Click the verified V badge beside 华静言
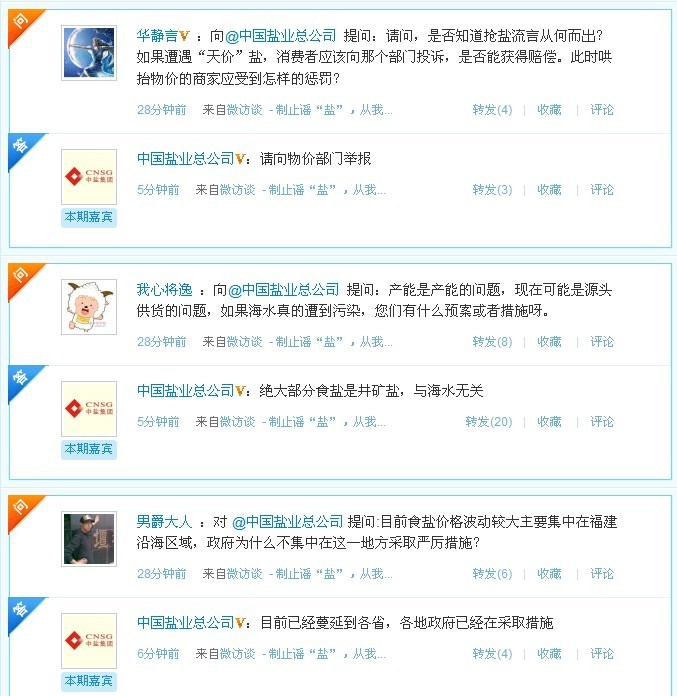 tap(184, 36)
